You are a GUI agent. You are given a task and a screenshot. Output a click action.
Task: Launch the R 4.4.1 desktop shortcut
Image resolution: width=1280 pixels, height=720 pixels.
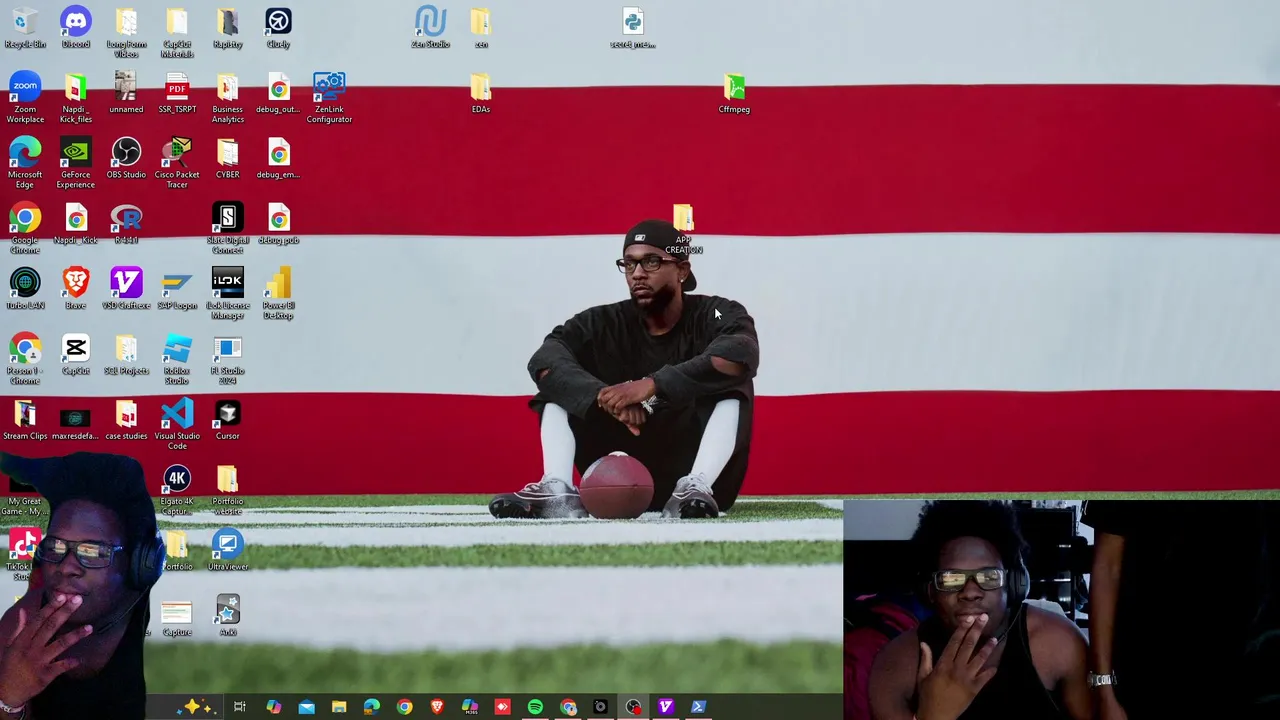(x=126, y=224)
